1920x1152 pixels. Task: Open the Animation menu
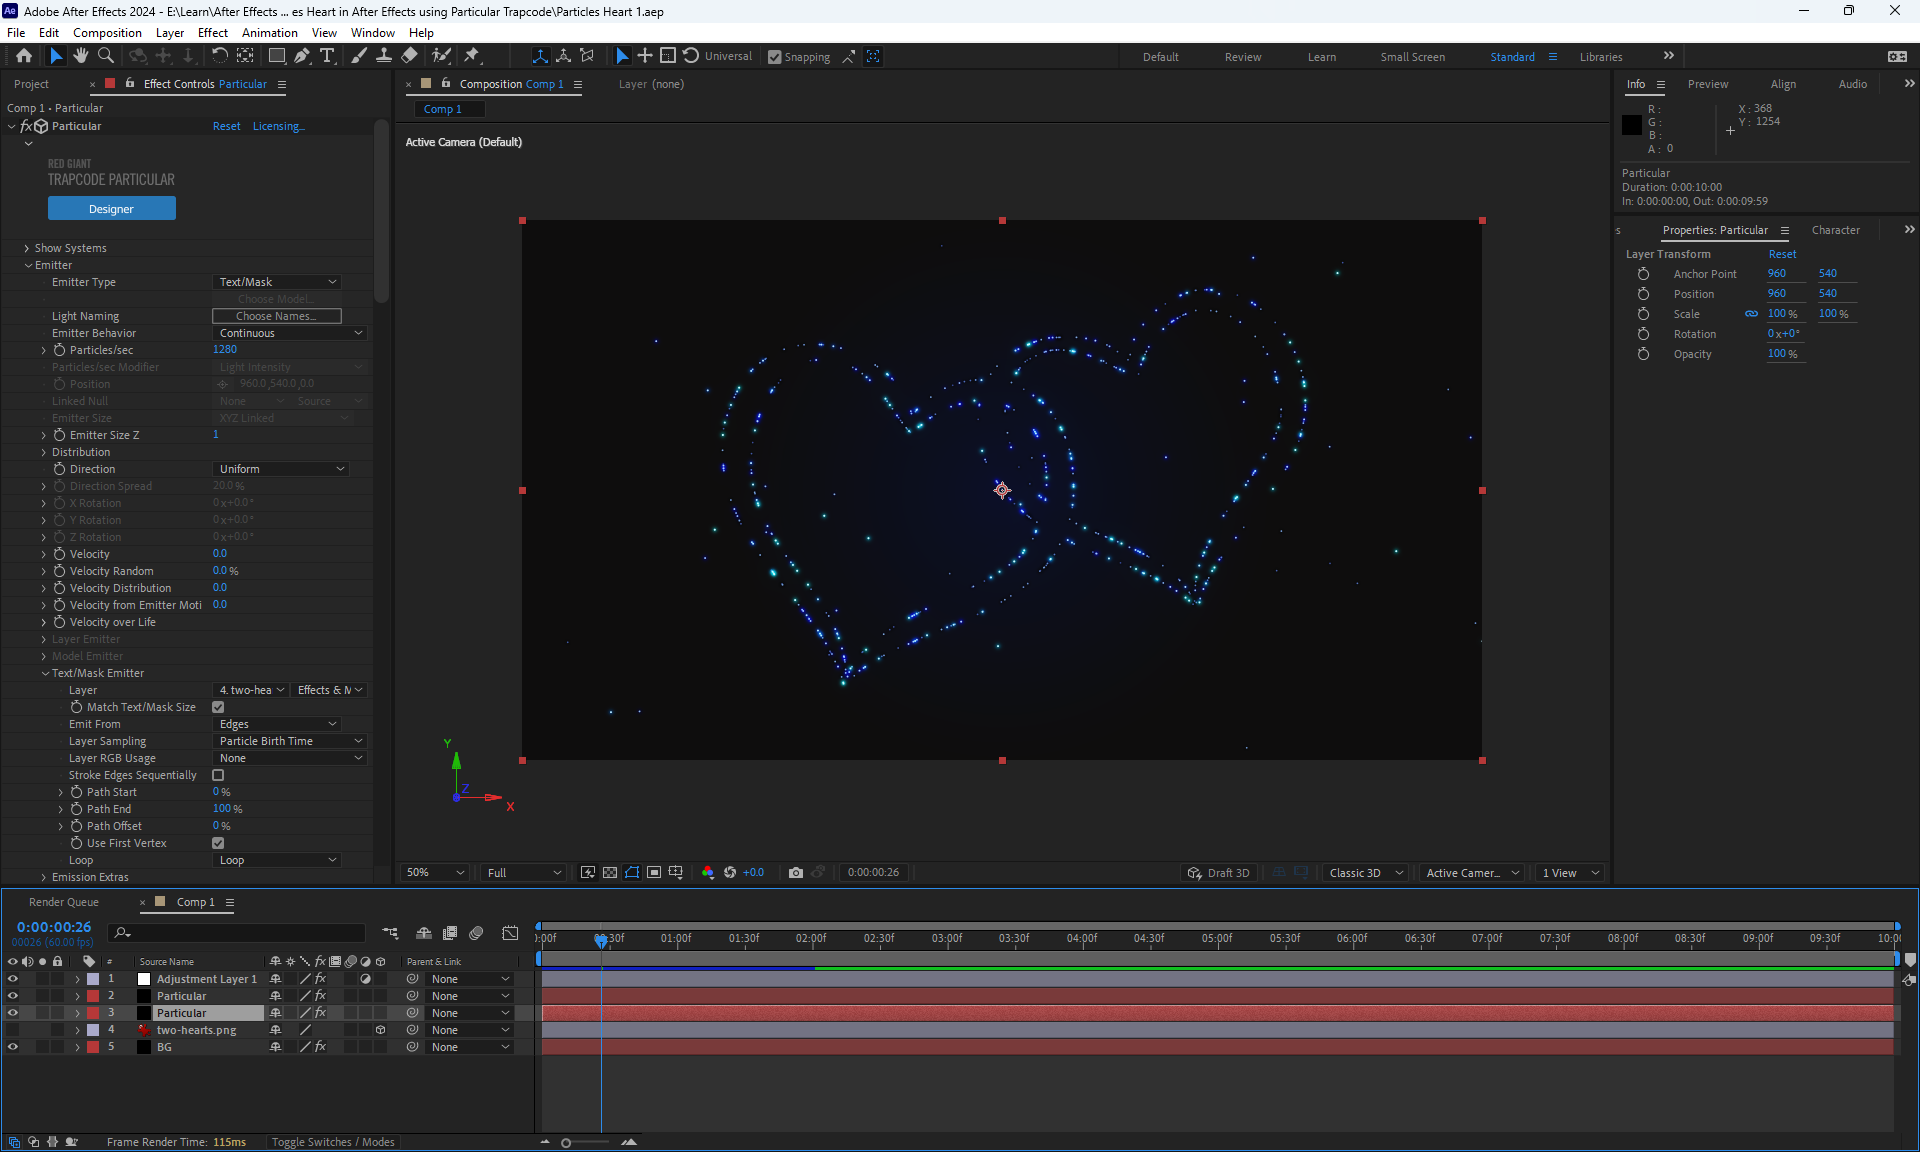pyautogui.click(x=269, y=32)
